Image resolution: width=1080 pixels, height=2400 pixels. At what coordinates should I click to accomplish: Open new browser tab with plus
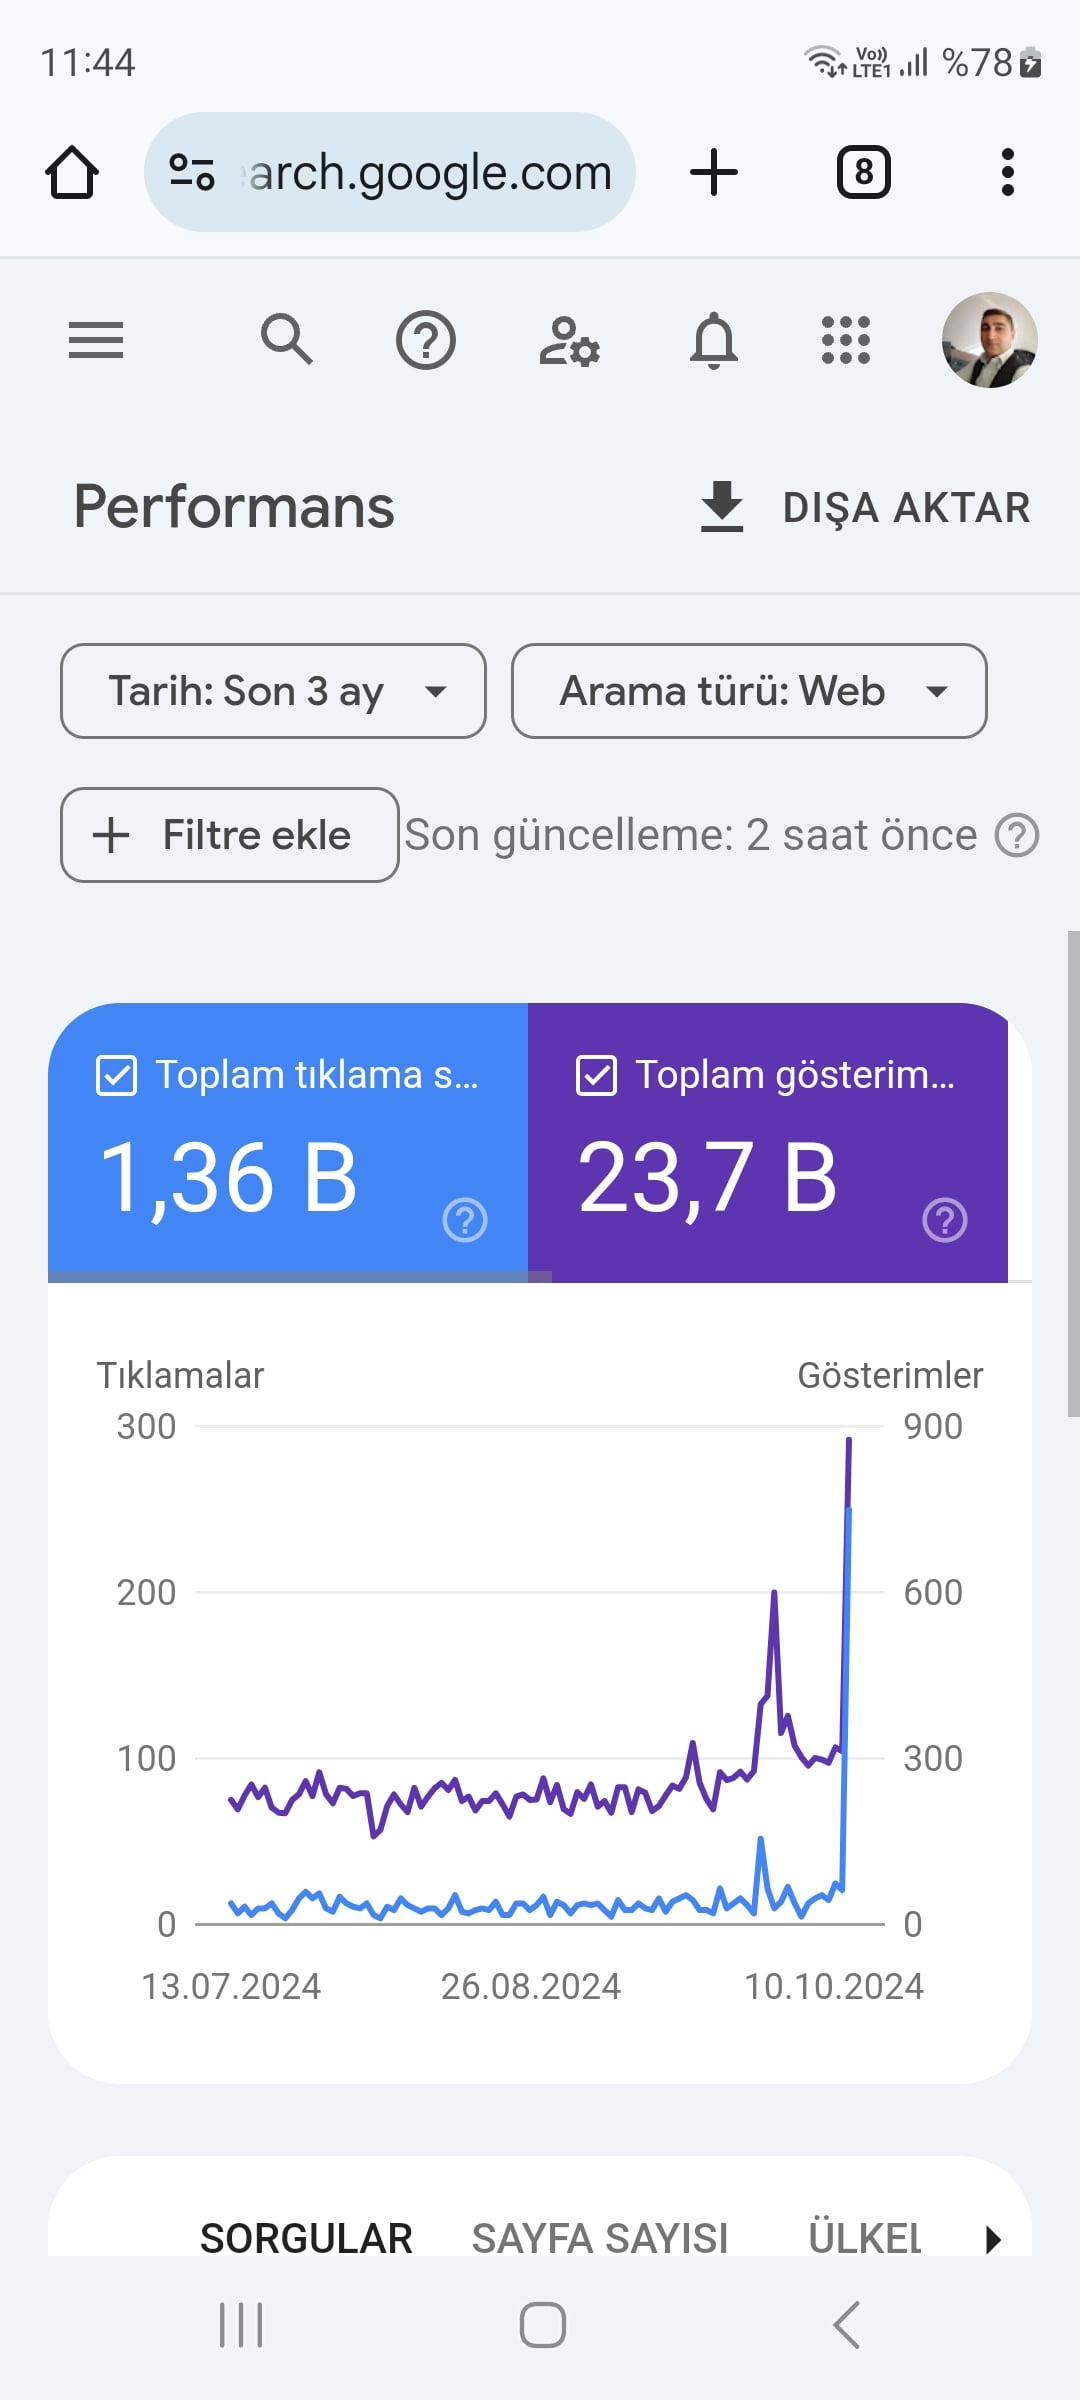pos(714,172)
